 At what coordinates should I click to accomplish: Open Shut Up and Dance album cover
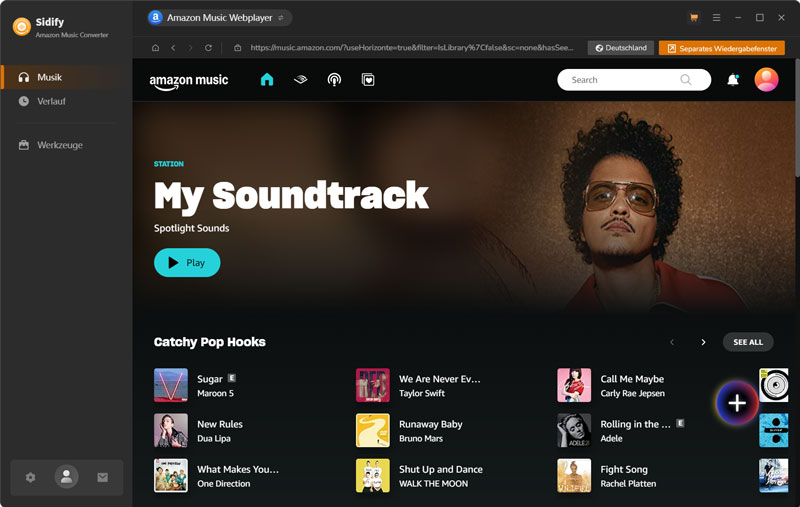pyautogui.click(x=372, y=475)
